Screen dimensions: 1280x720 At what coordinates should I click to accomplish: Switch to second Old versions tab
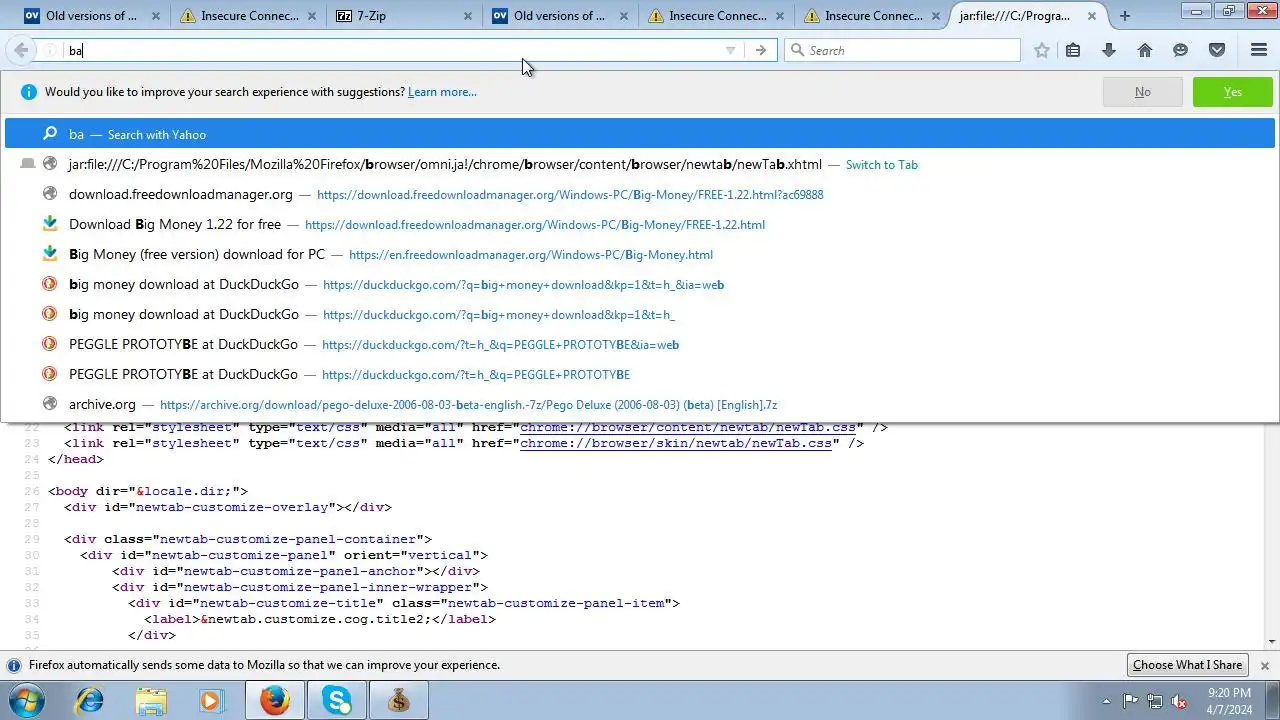click(x=560, y=16)
